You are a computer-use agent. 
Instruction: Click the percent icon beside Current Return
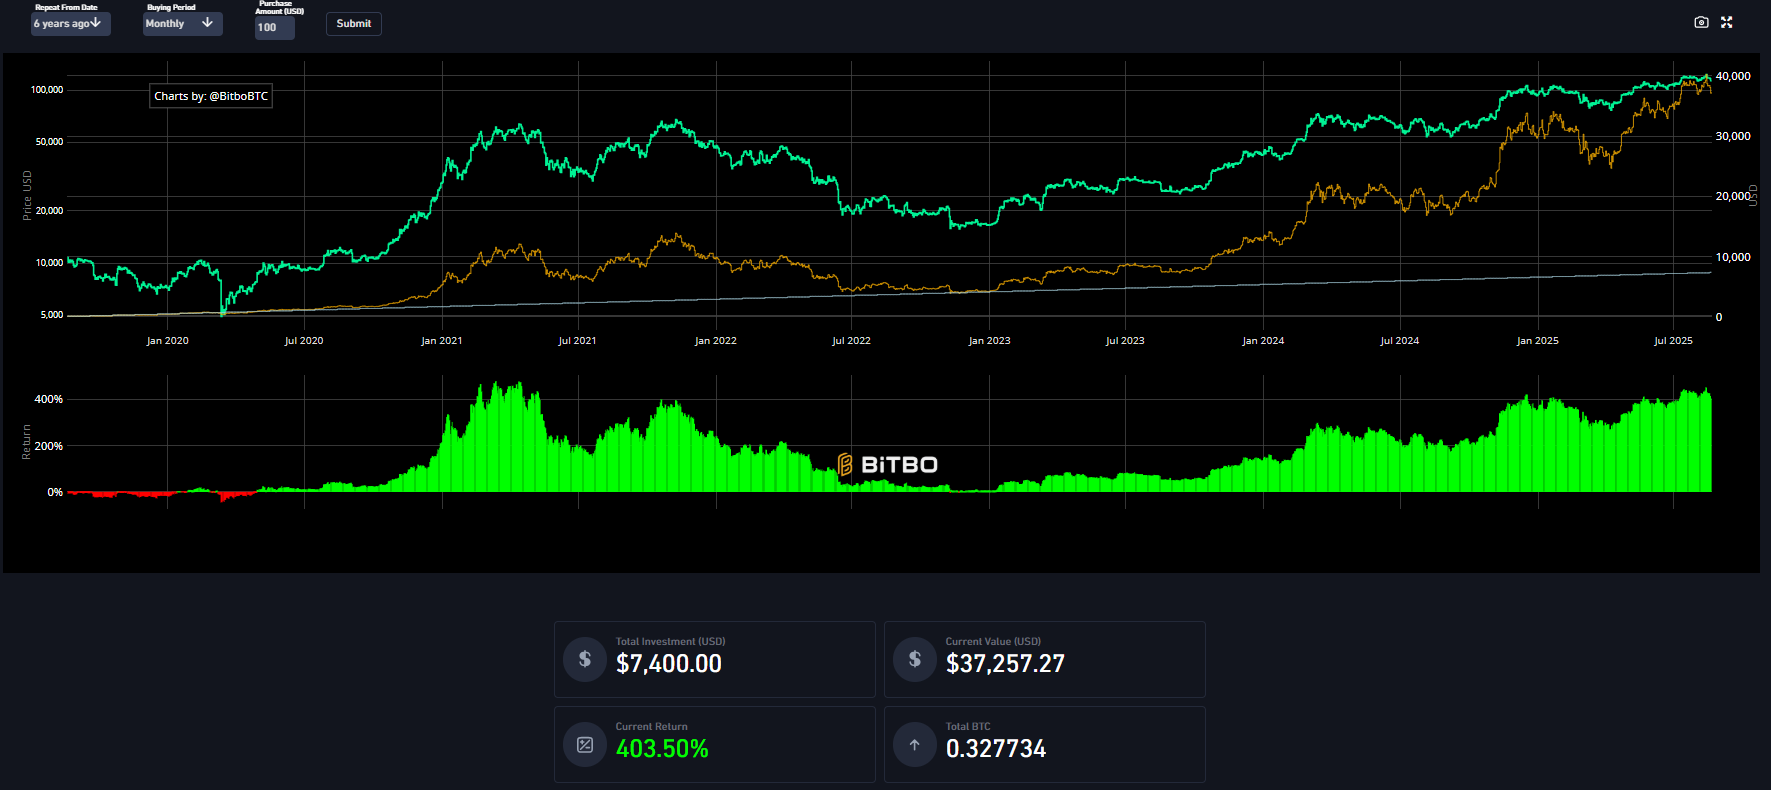coord(585,745)
